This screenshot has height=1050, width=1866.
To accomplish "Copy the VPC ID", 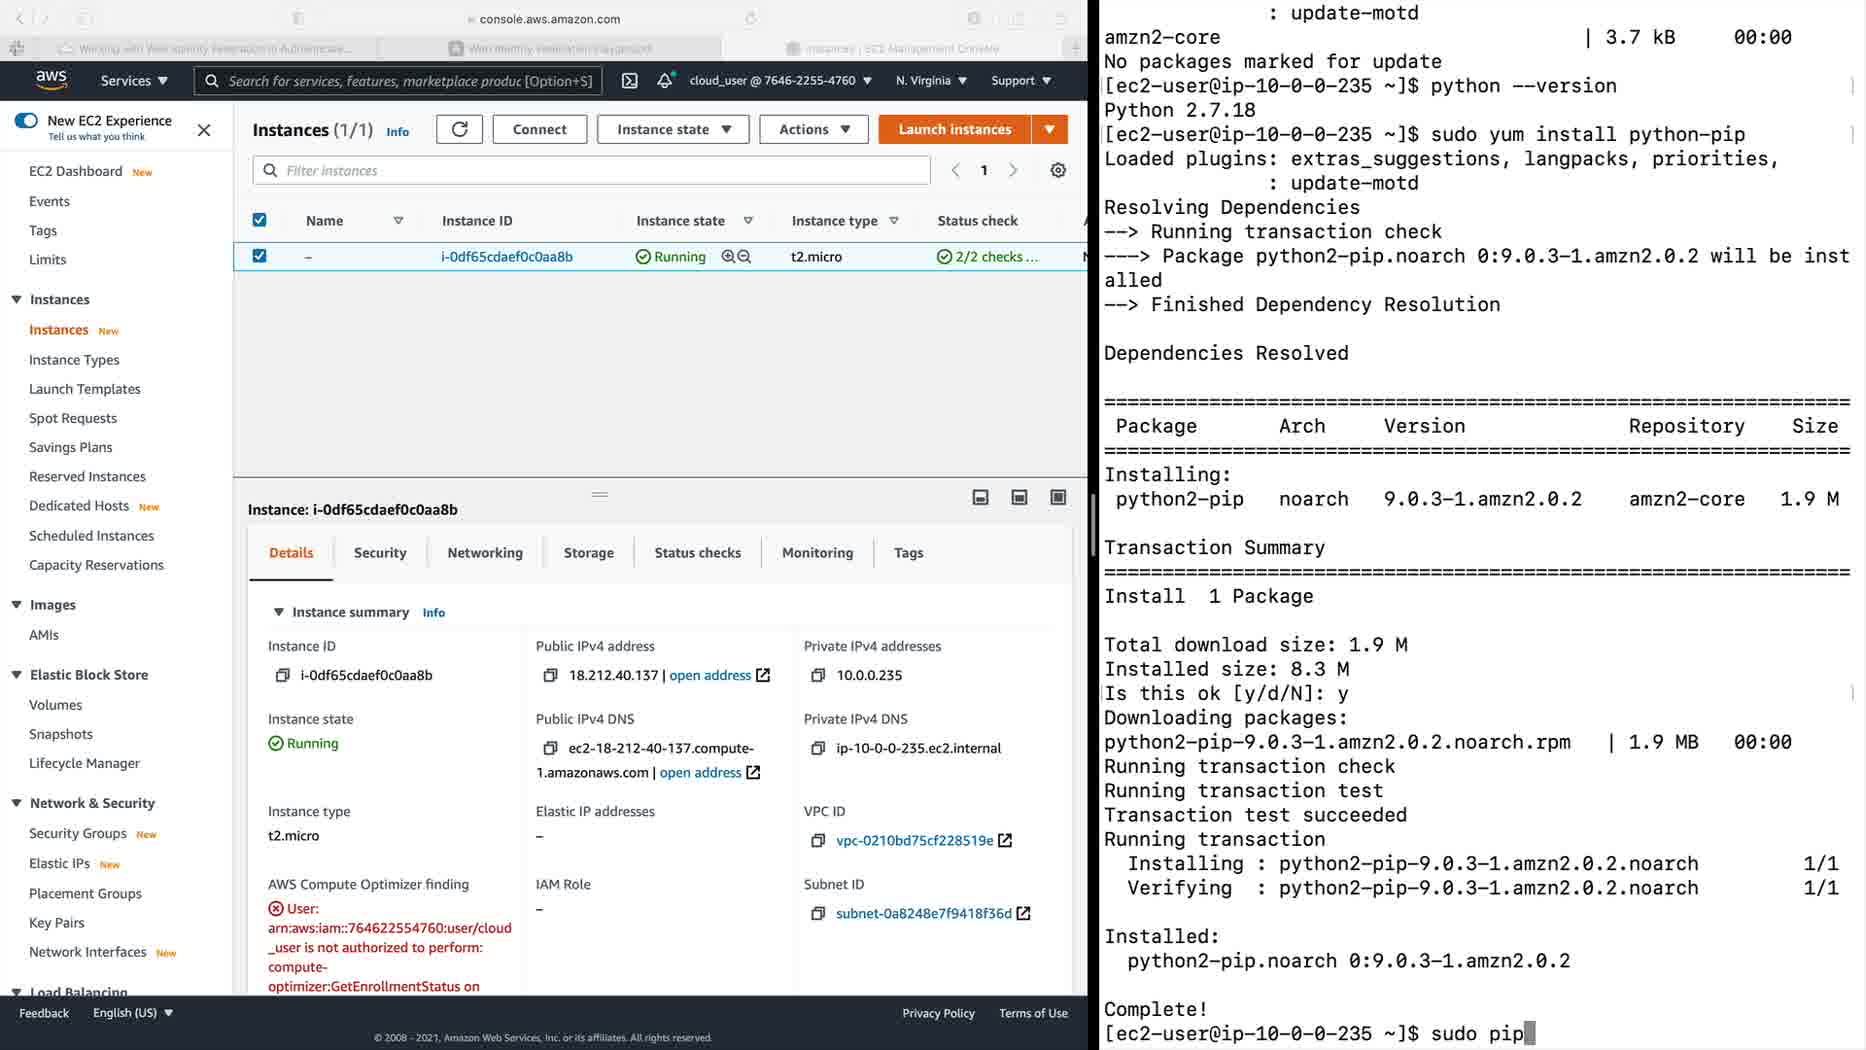I will [818, 841].
